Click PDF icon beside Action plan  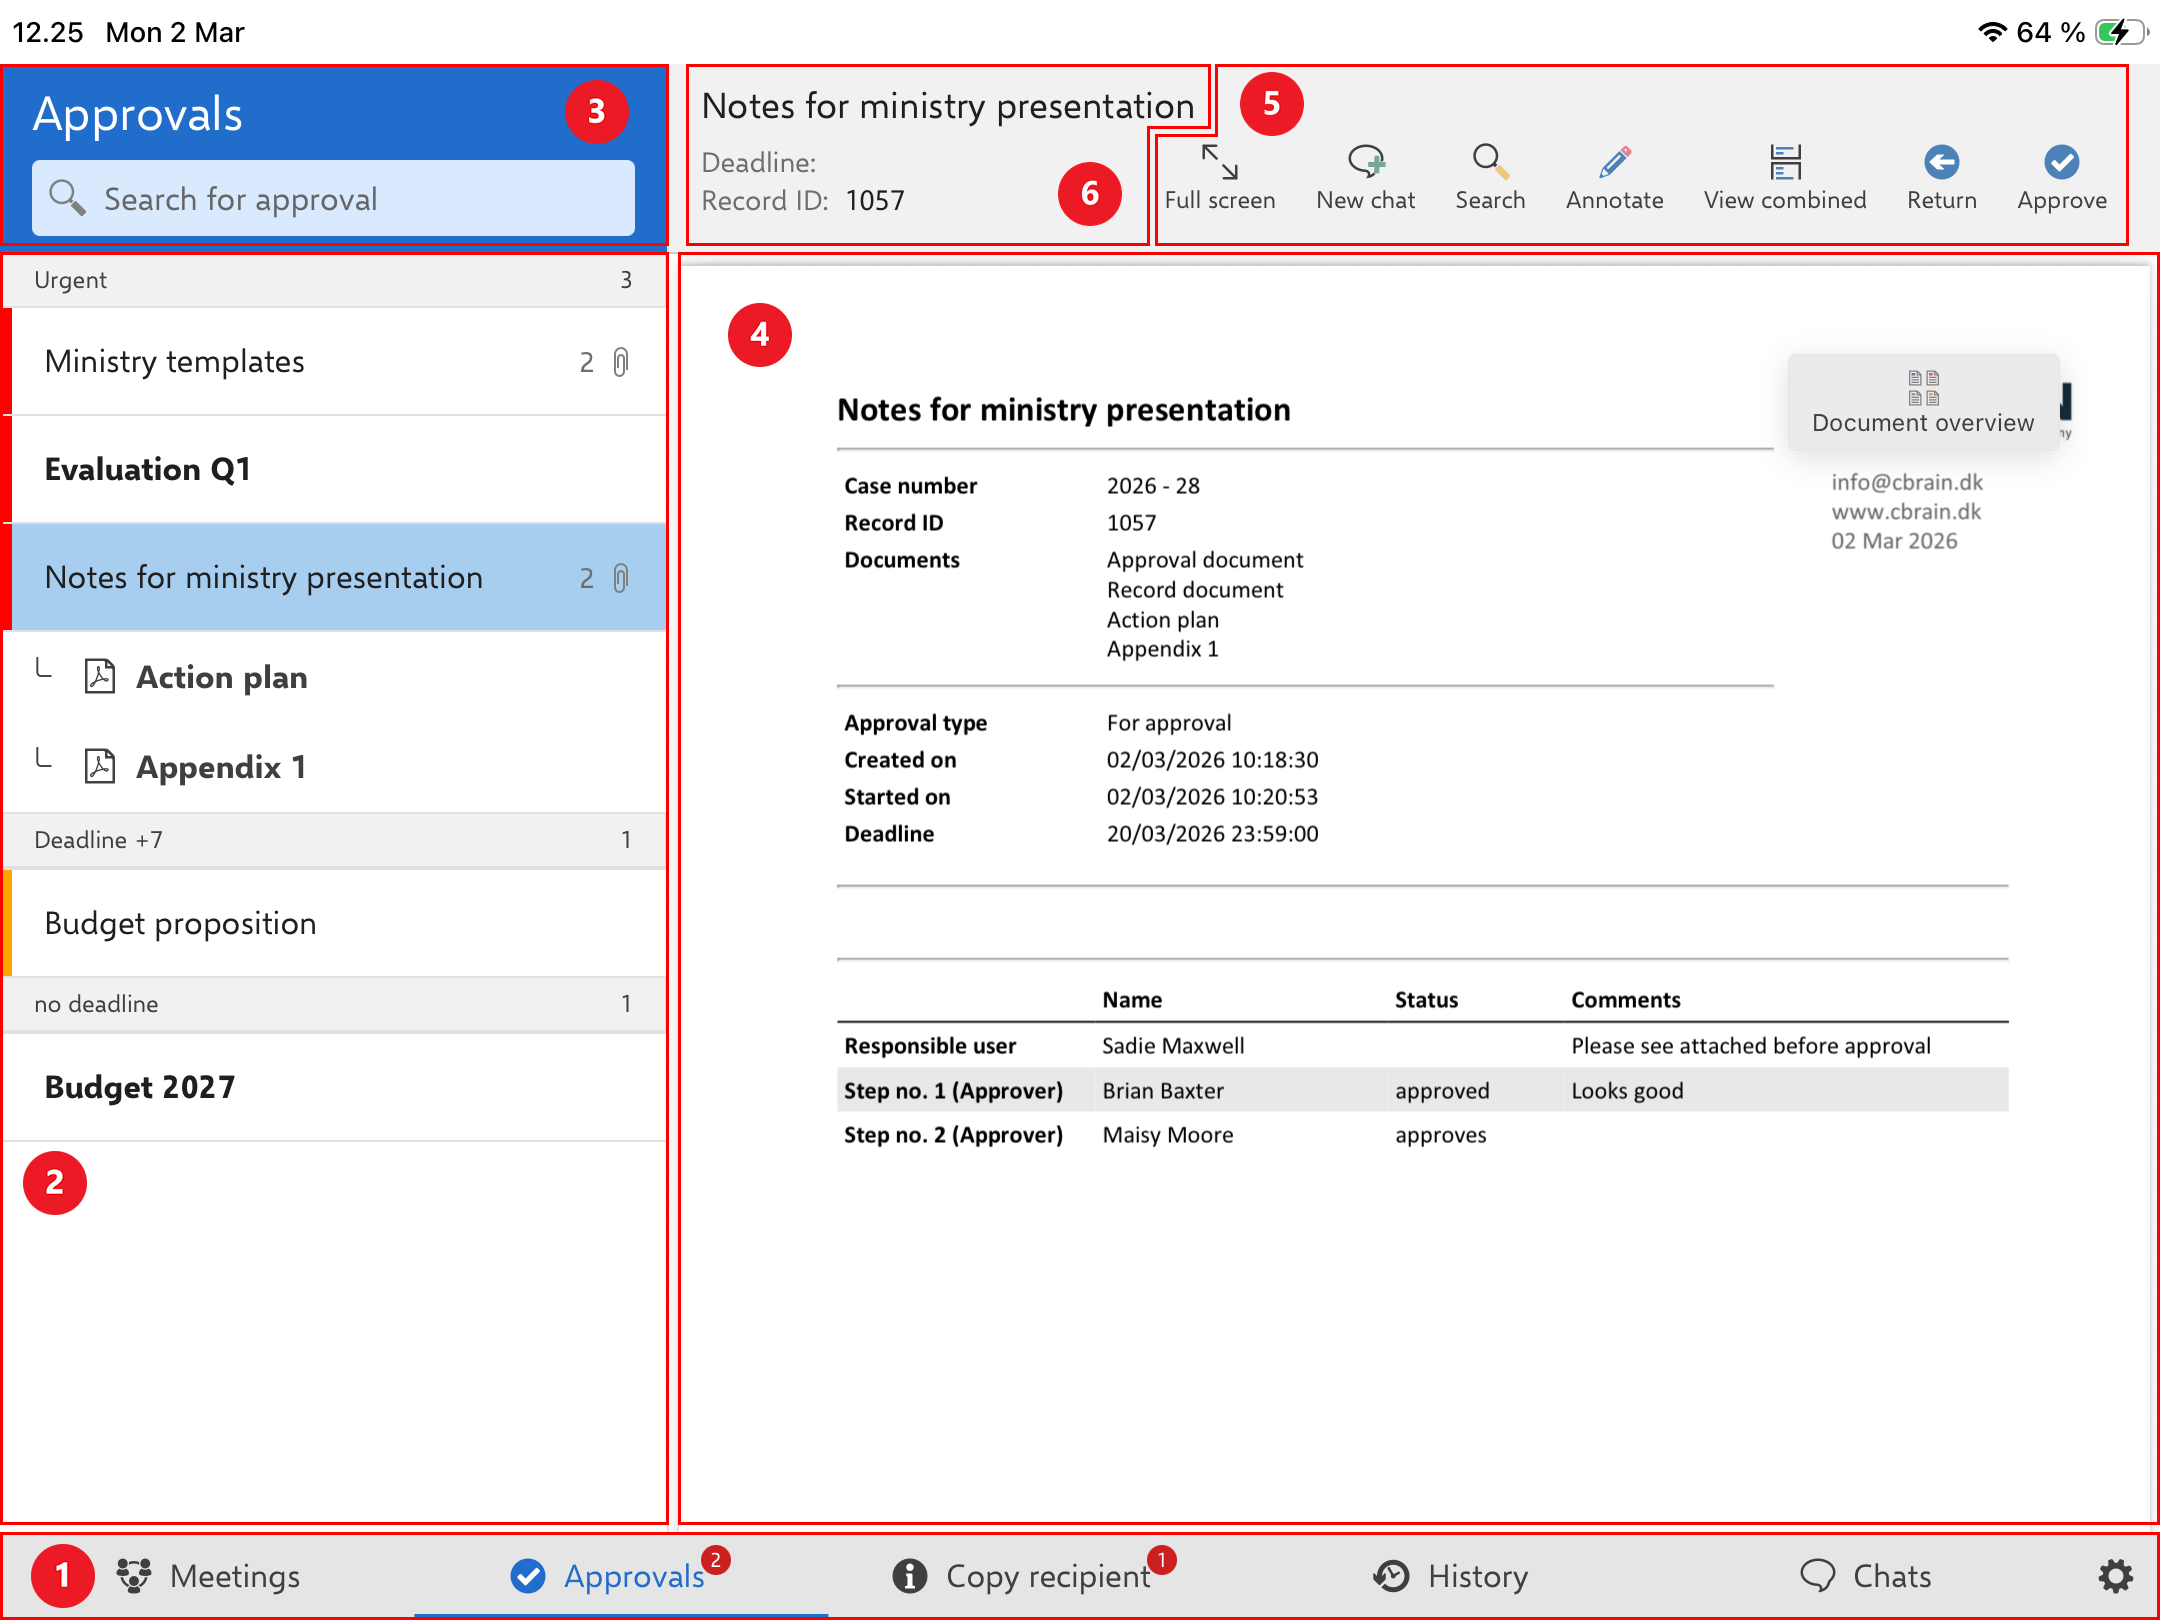pyautogui.click(x=100, y=677)
